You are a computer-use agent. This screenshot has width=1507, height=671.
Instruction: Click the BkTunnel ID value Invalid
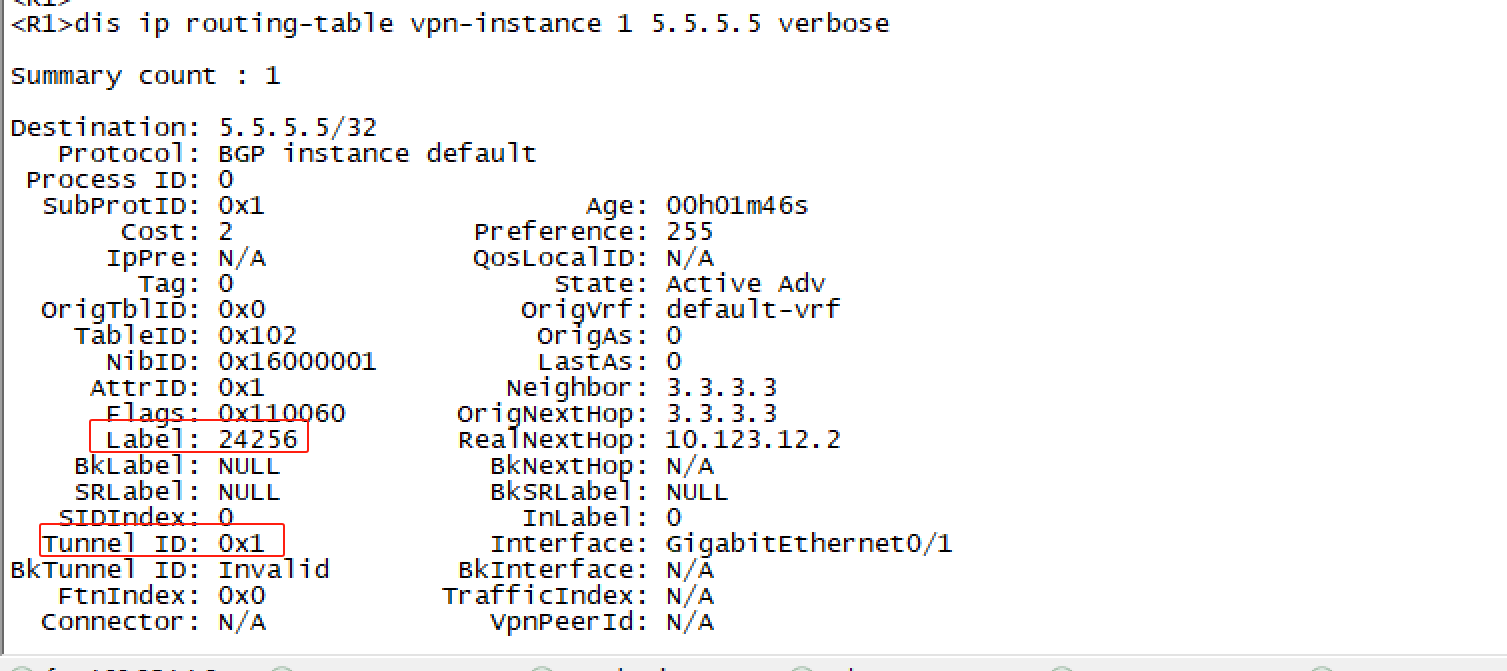273,570
